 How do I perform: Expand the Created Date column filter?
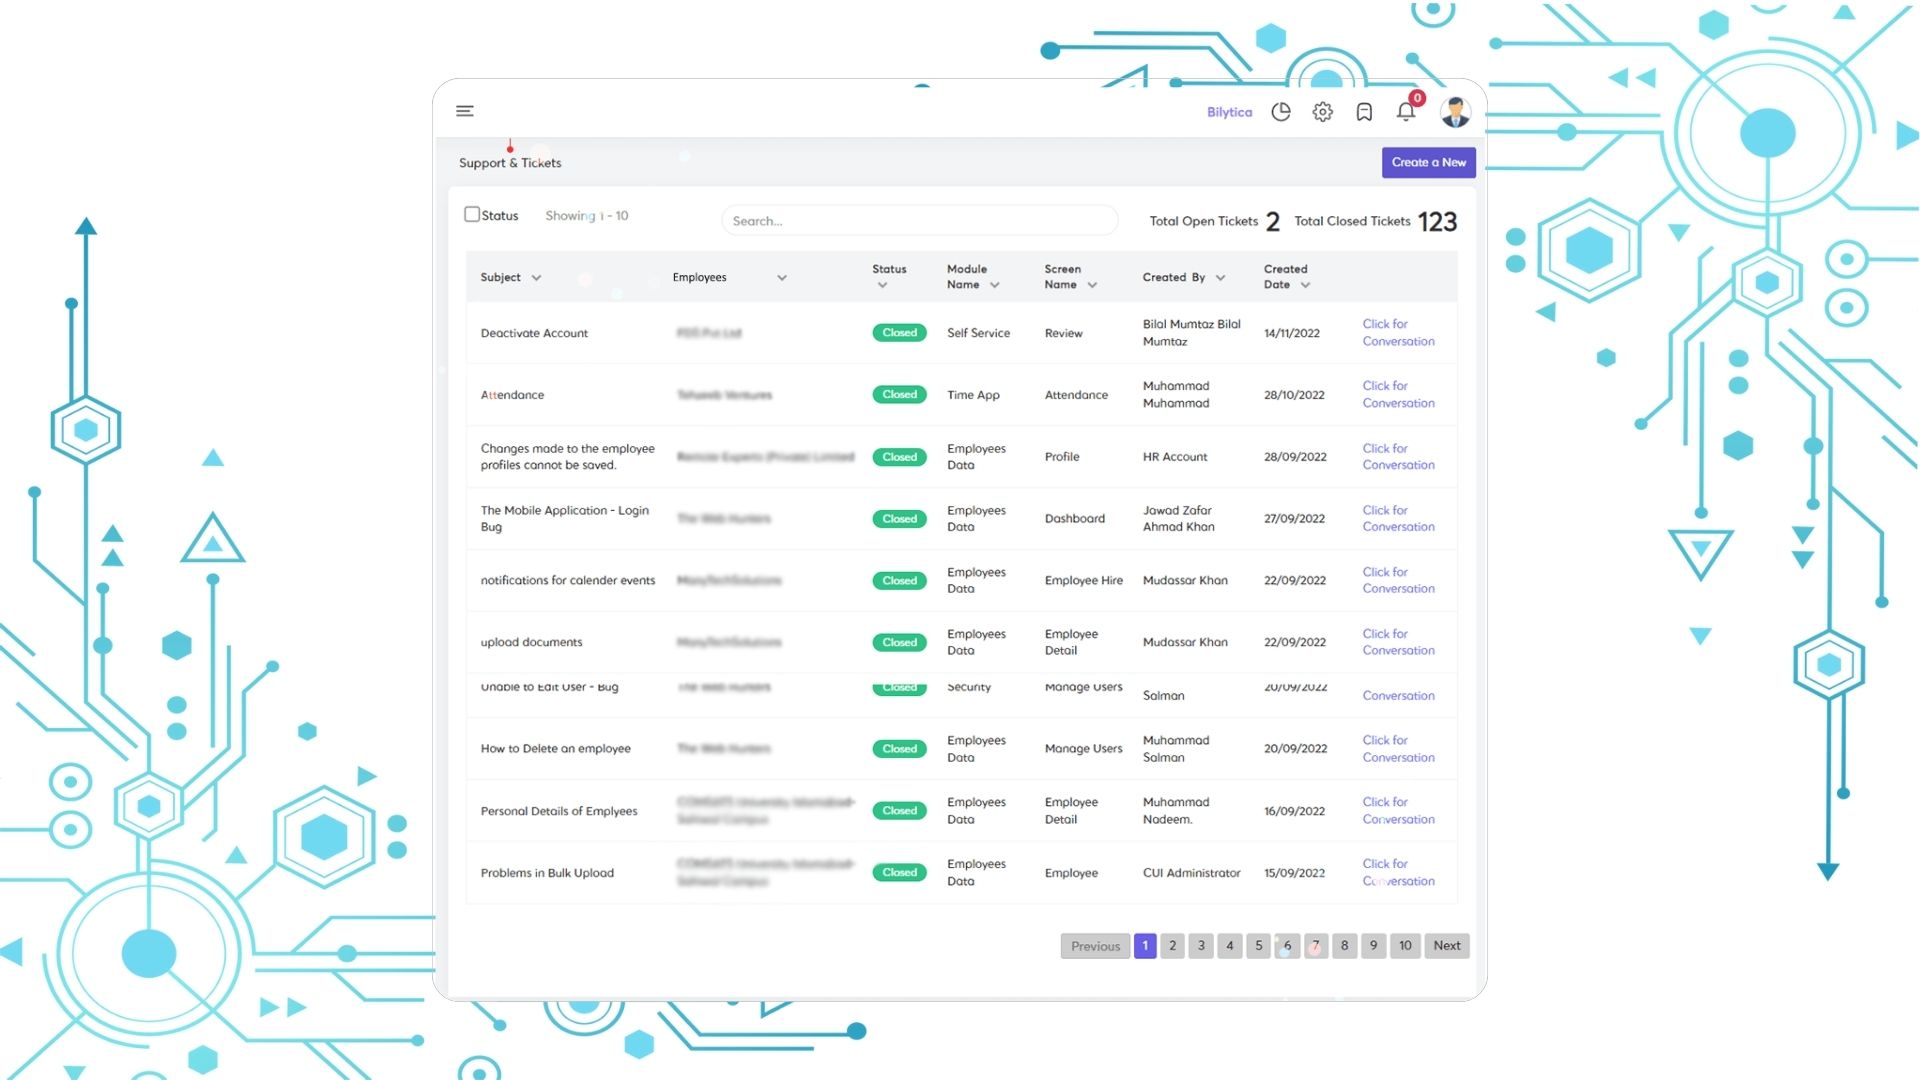(x=1304, y=285)
